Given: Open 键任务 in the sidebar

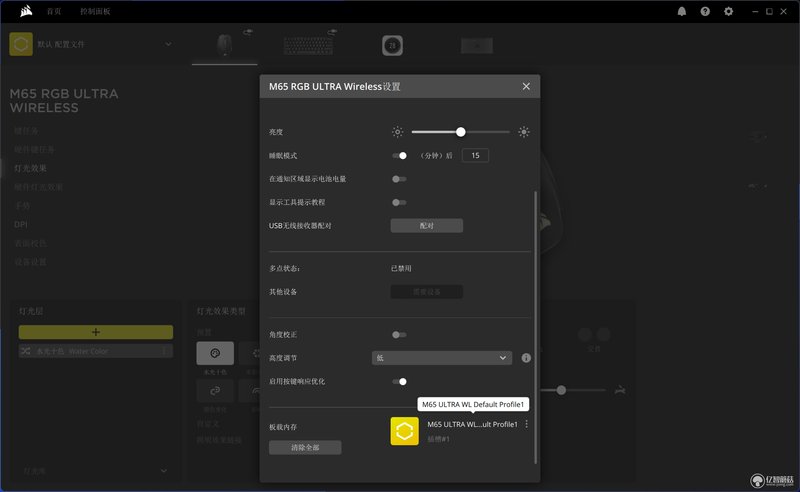Looking at the screenshot, I should [x=26, y=131].
